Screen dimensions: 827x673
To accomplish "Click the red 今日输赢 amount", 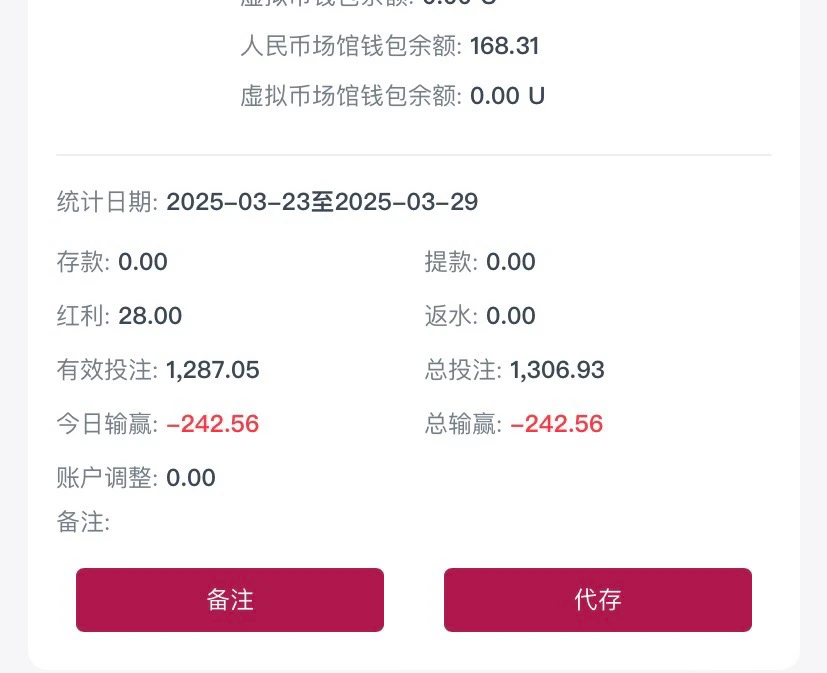I will pos(212,424).
